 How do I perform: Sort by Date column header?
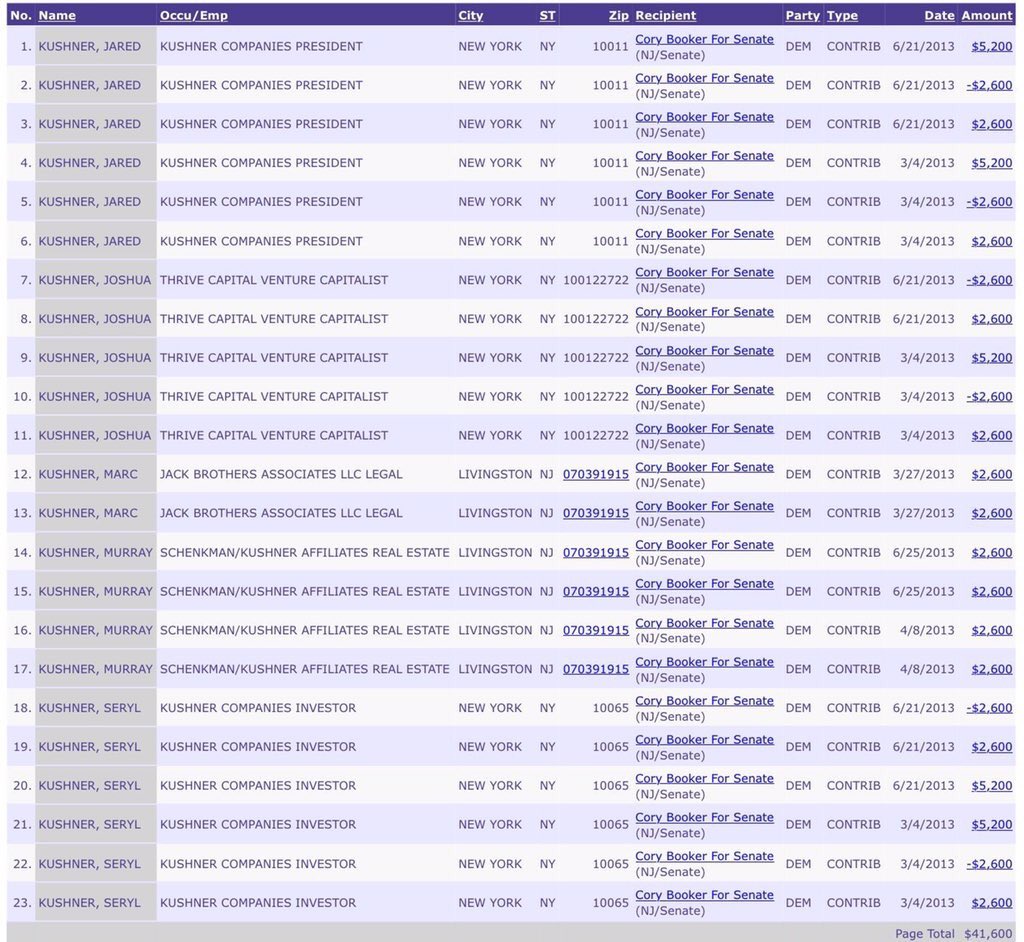939,15
